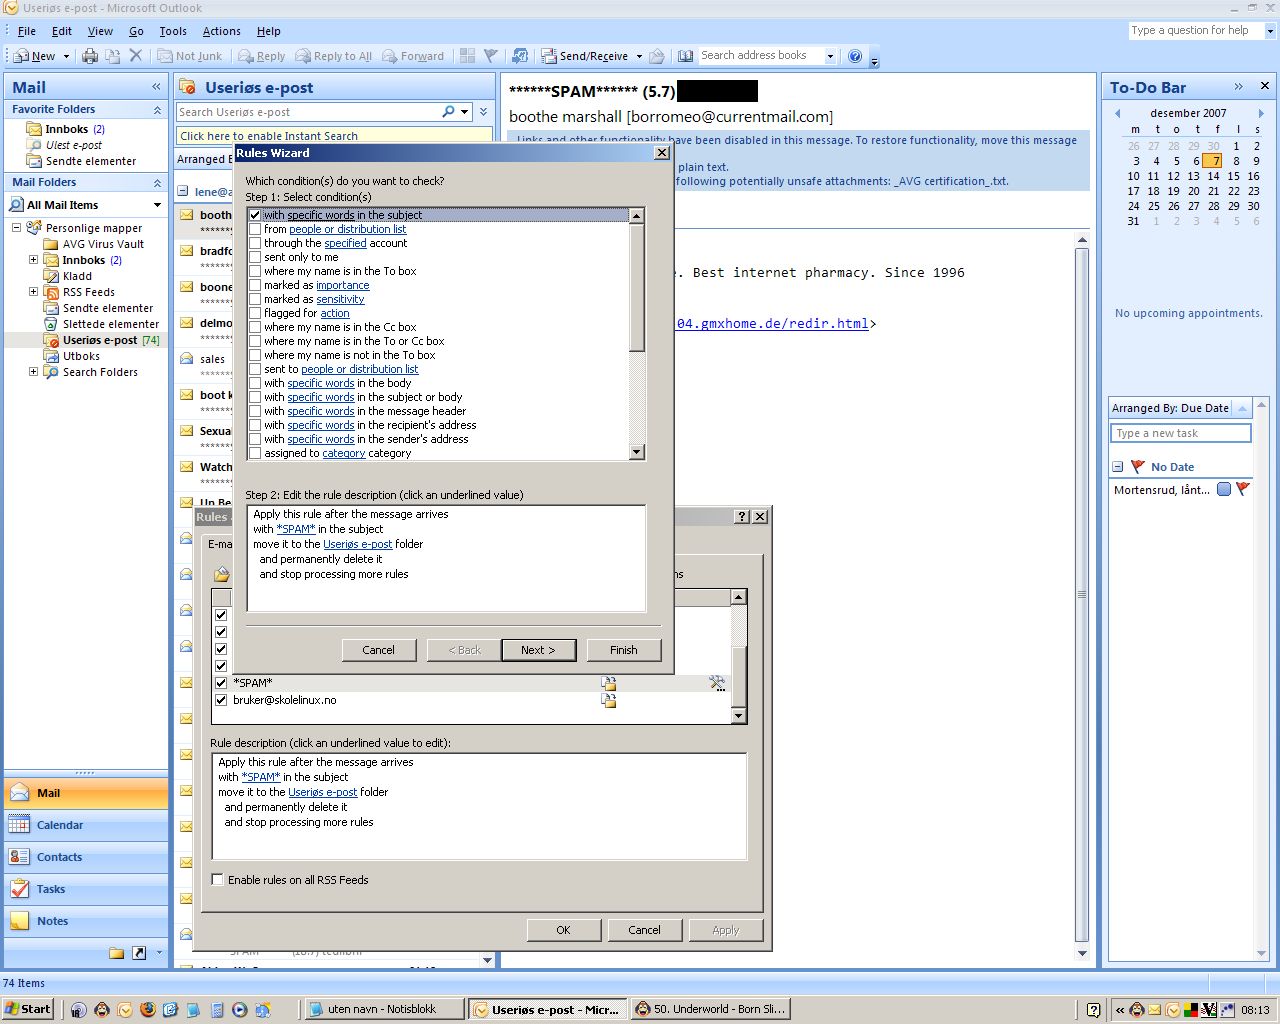Click the Print icon in the toolbar
This screenshot has width=1280, height=1024.
(90, 56)
